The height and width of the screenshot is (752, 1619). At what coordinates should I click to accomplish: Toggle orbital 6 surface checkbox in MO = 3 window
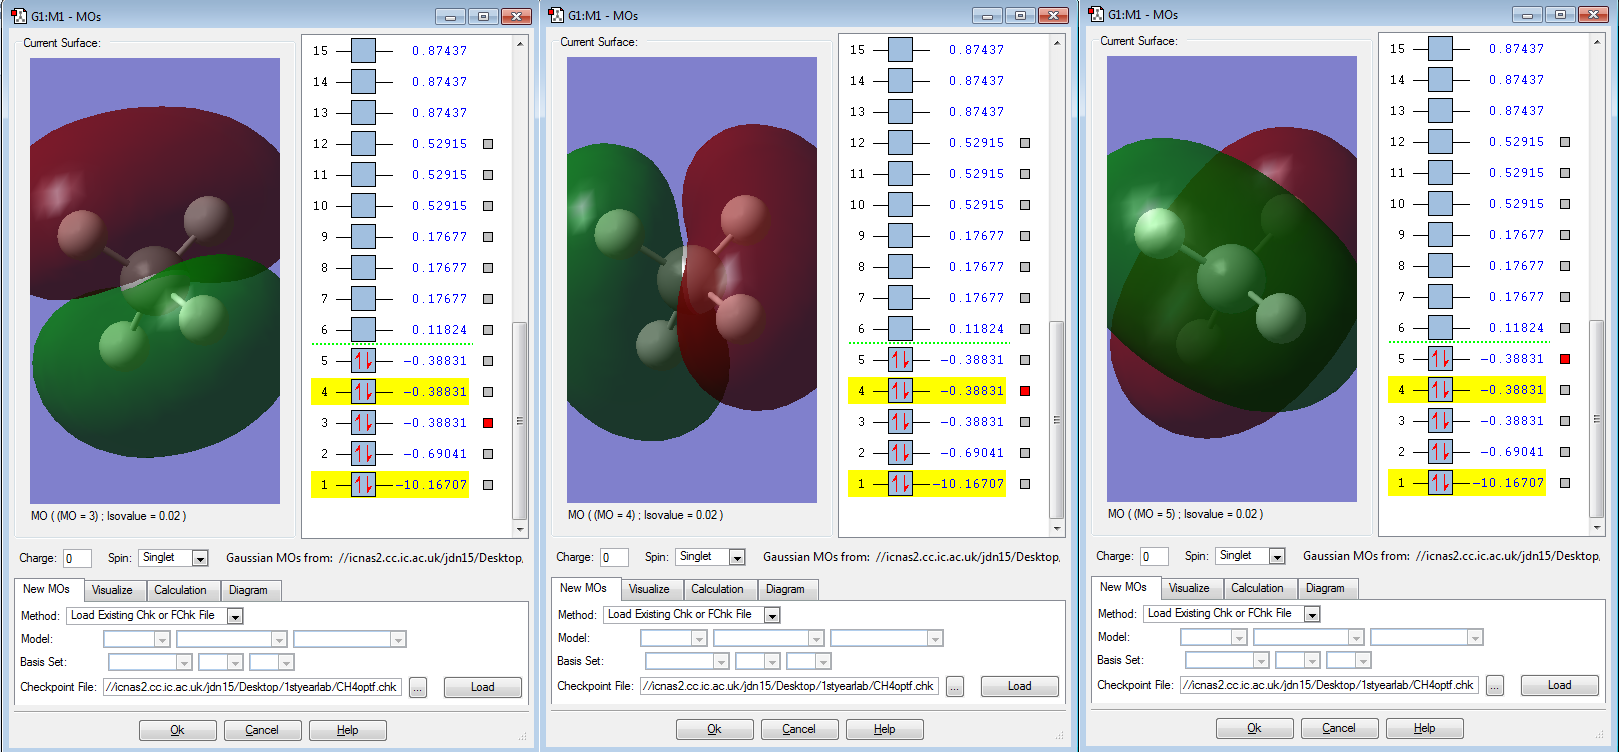tap(488, 330)
